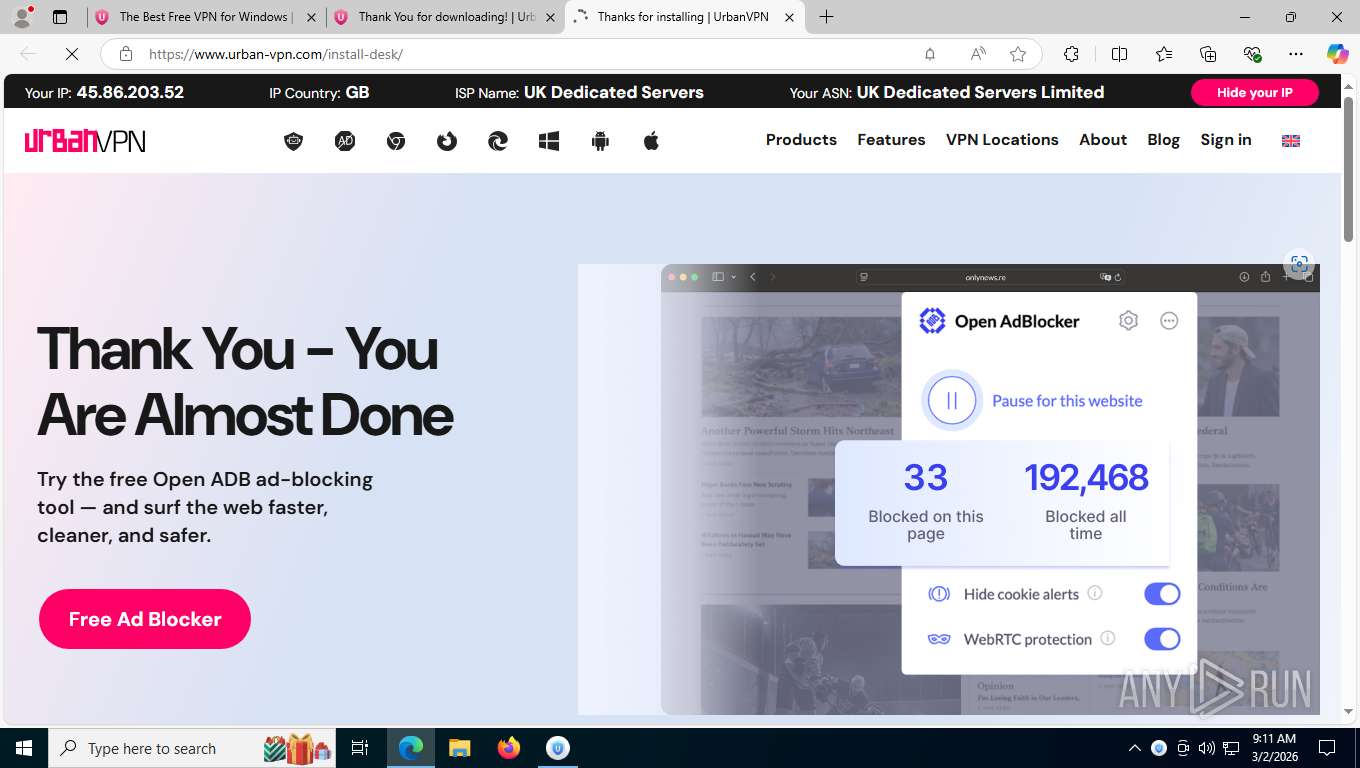Open the tab actions menu icon
This screenshot has height=768, width=1360.
click(x=60, y=17)
